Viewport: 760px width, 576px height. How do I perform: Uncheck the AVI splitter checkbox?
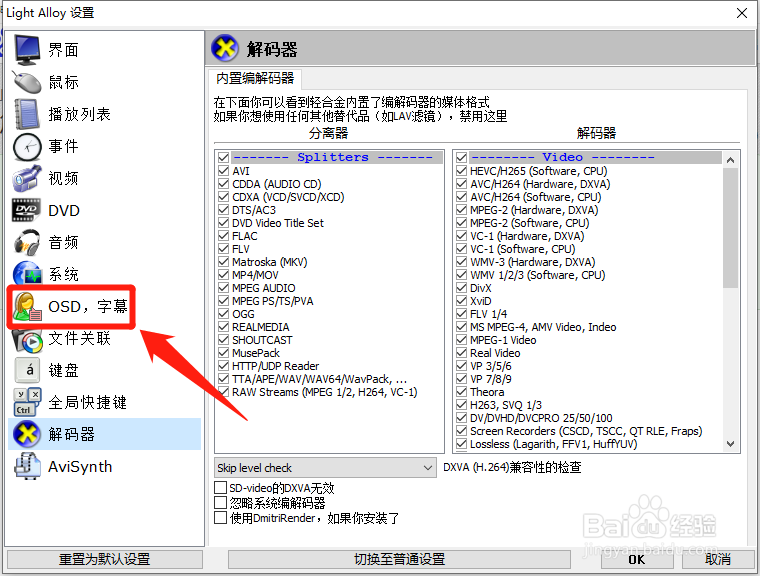click(x=223, y=171)
